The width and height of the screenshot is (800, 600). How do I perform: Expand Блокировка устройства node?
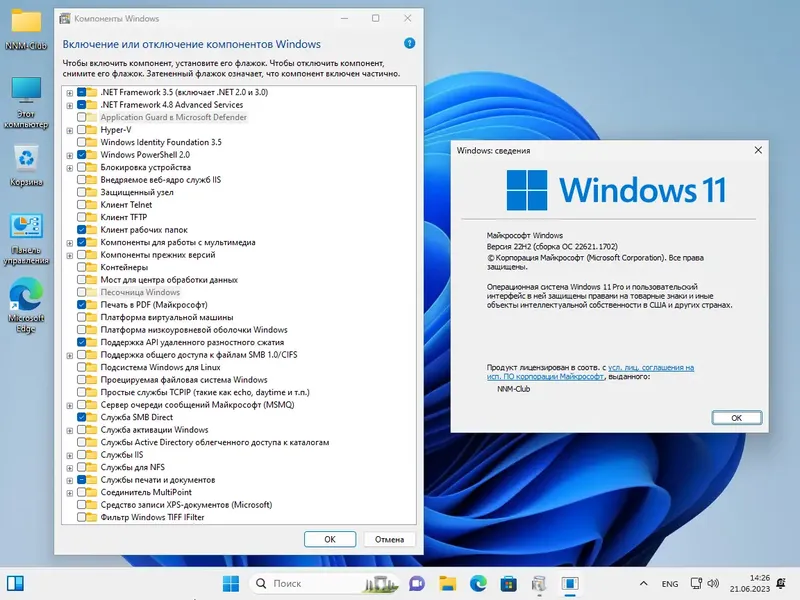tap(69, 168)
